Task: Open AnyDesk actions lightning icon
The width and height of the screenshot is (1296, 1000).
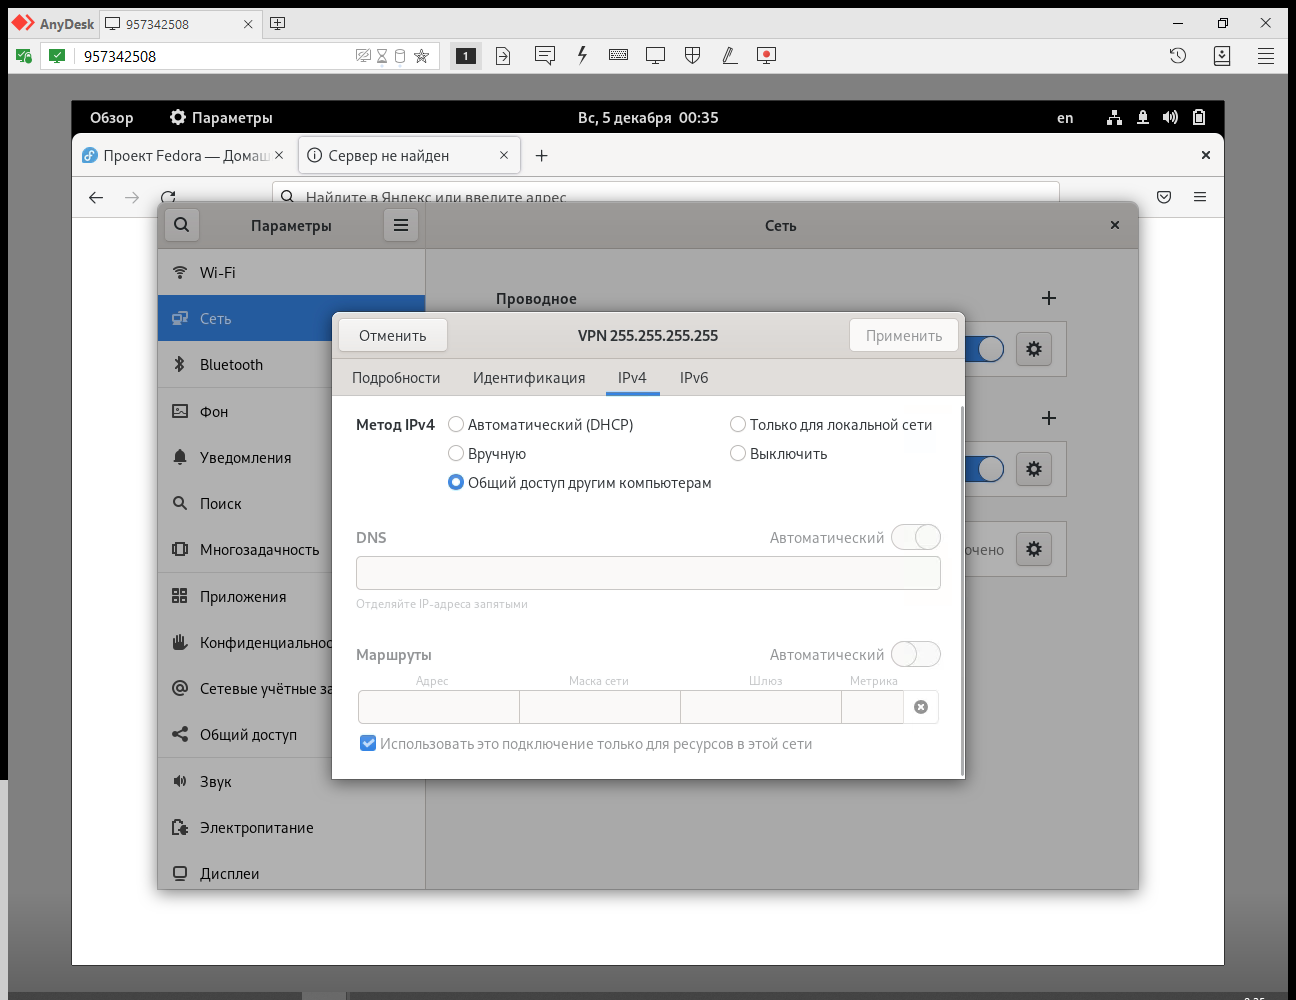Action: 582,56
